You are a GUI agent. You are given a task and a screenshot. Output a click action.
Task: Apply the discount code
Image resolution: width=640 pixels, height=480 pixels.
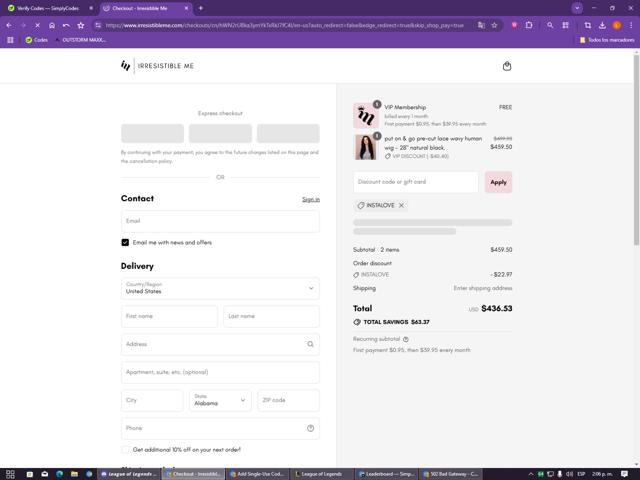tap(498, 182)
